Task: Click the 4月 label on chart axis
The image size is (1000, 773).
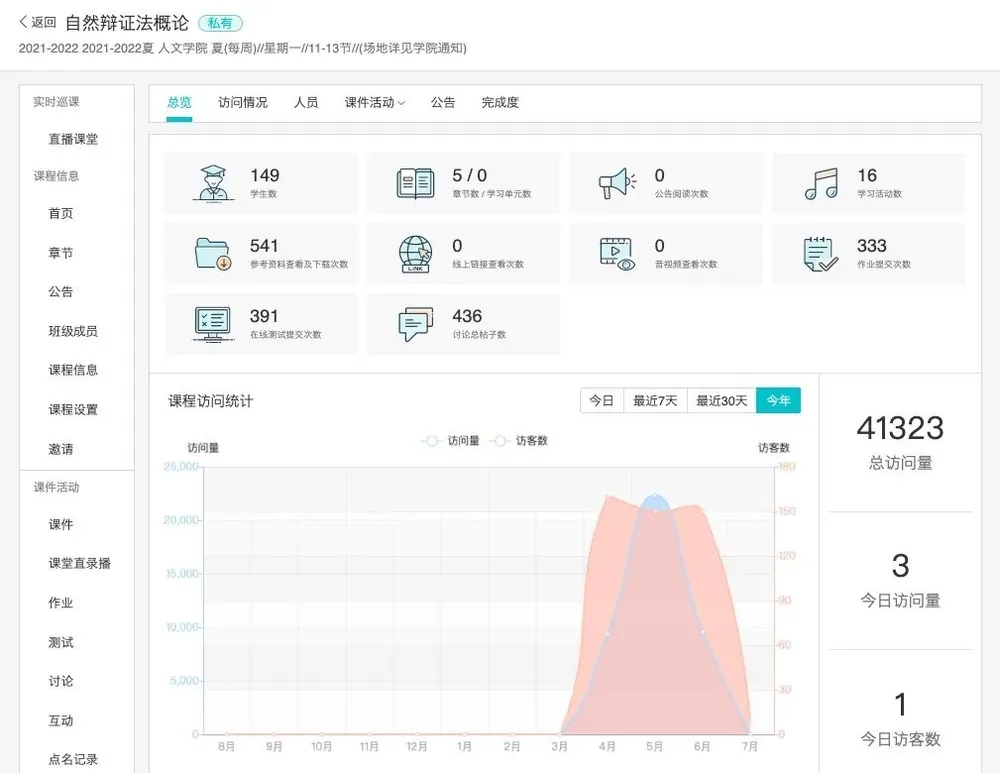Action: point(607,746)
